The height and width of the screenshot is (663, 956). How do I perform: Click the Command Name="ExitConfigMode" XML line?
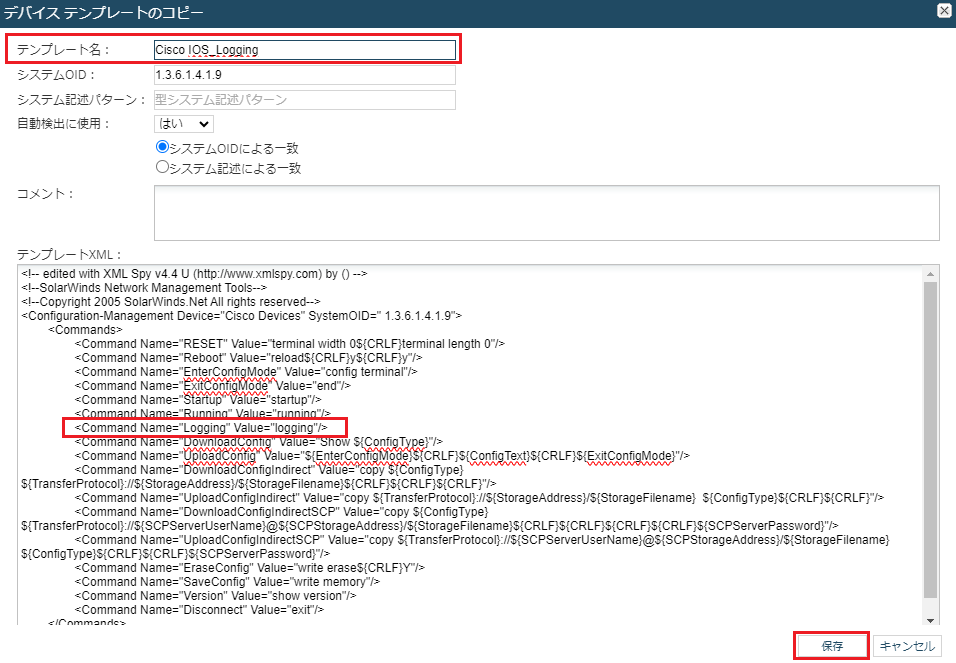213,386
